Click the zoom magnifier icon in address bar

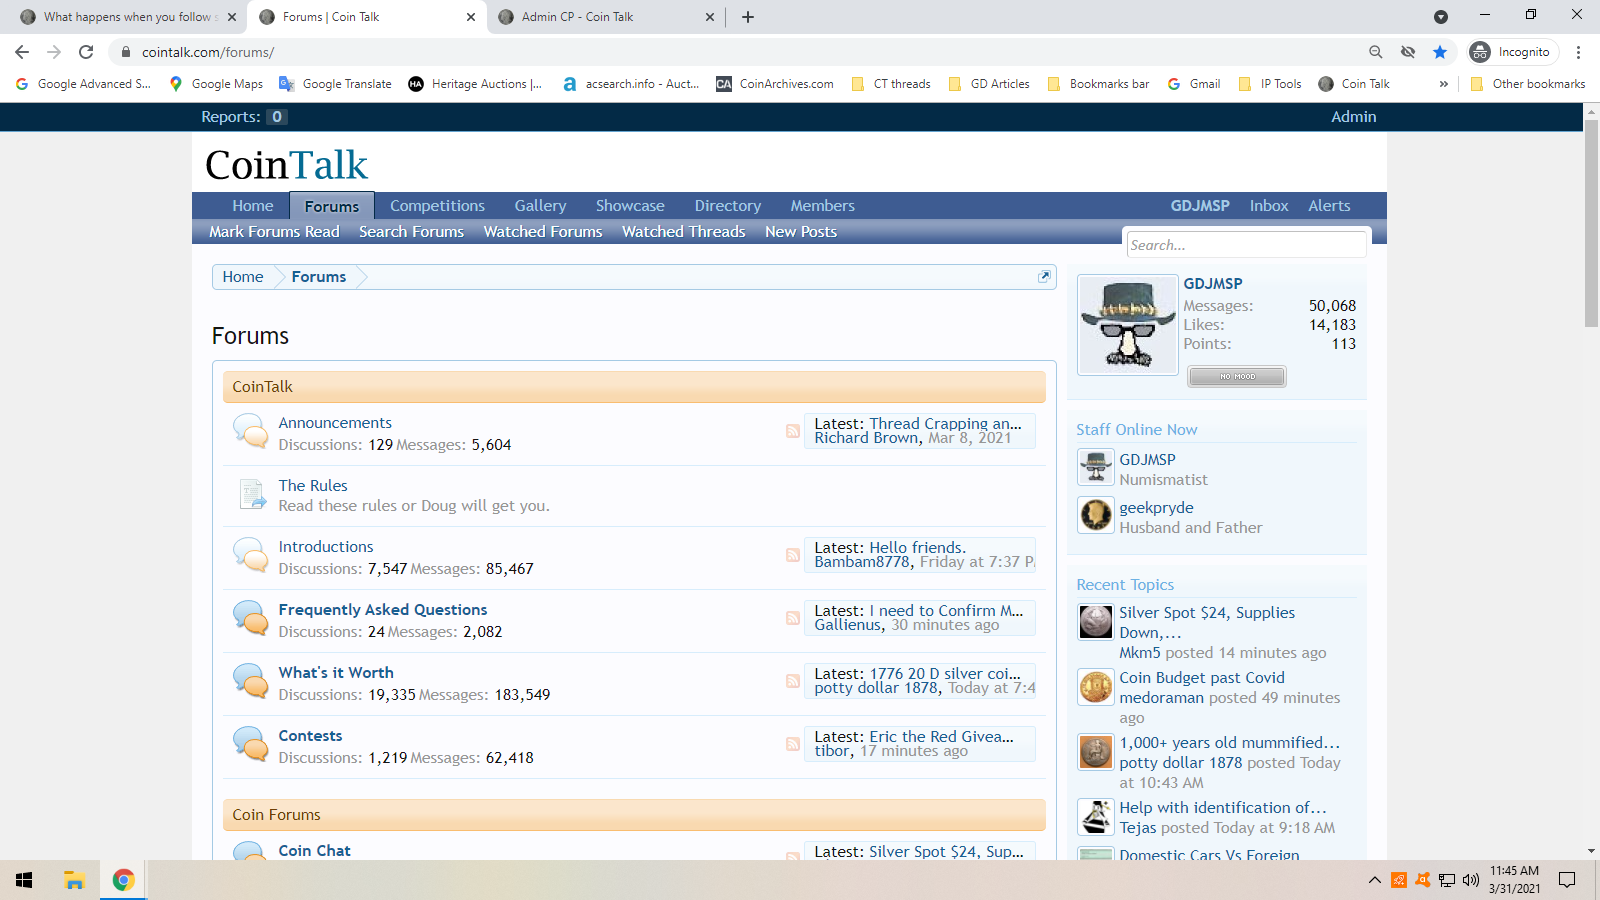tap(1376, 52)
